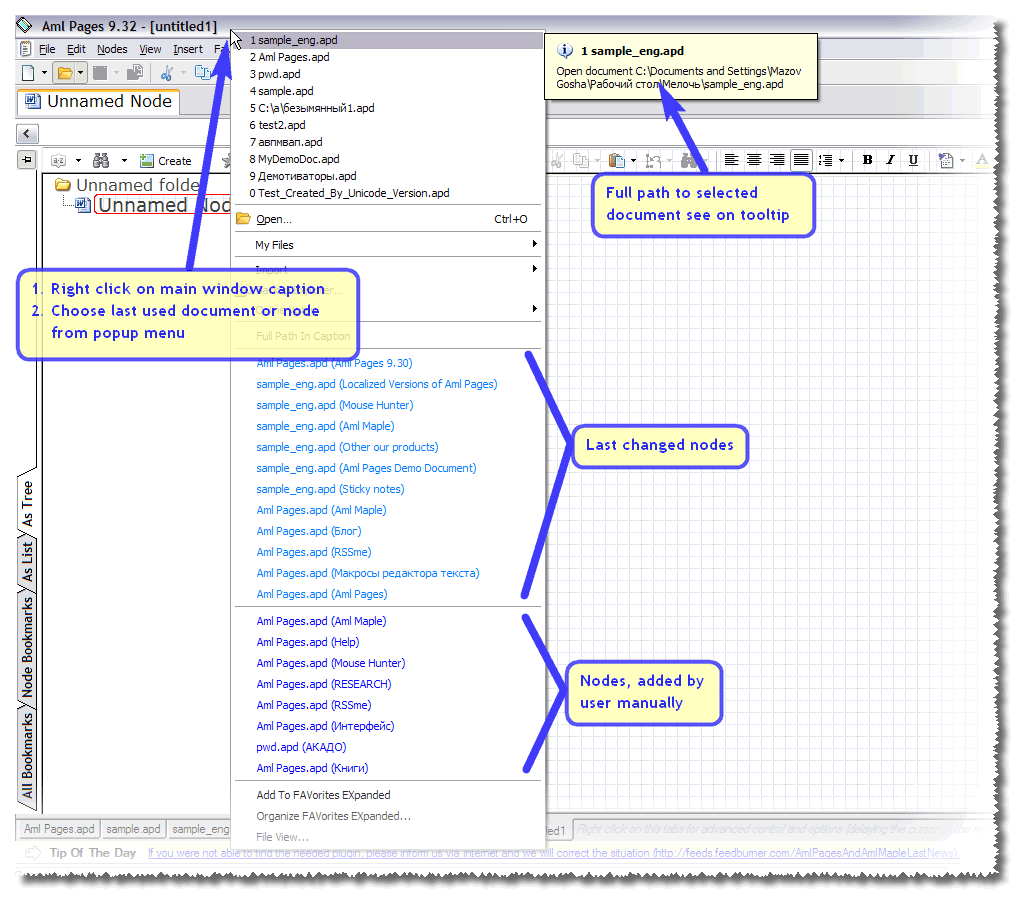The height and width of the screenshot is (899, 1021).
Task: Click the binoculars find icon in tree toolbar
Action: click(101, 160)
